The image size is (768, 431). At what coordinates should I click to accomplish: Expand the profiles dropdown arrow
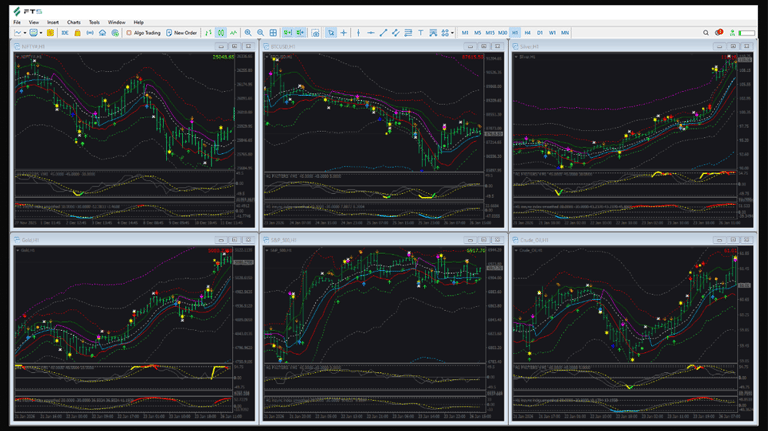point(41,33)
